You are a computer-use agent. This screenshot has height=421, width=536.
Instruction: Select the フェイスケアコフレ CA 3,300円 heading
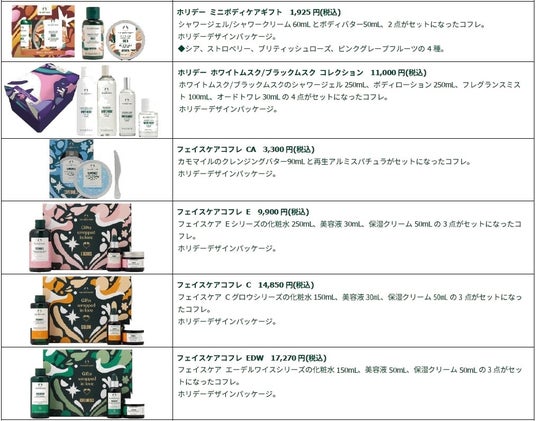(x=246, y=149)
